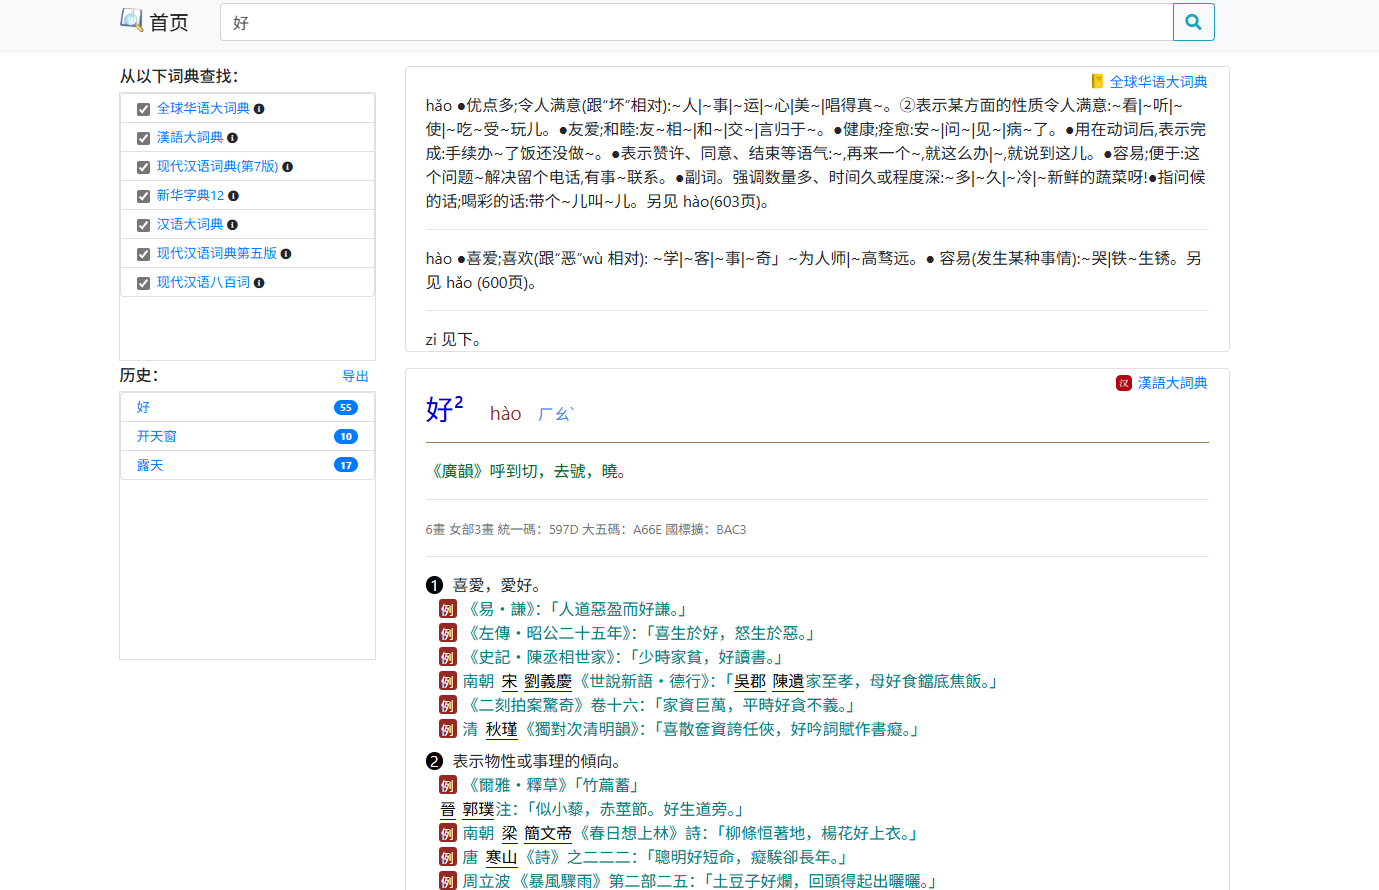
Task: Open the info icon next to 新华字典12
Action: [232, 195]
